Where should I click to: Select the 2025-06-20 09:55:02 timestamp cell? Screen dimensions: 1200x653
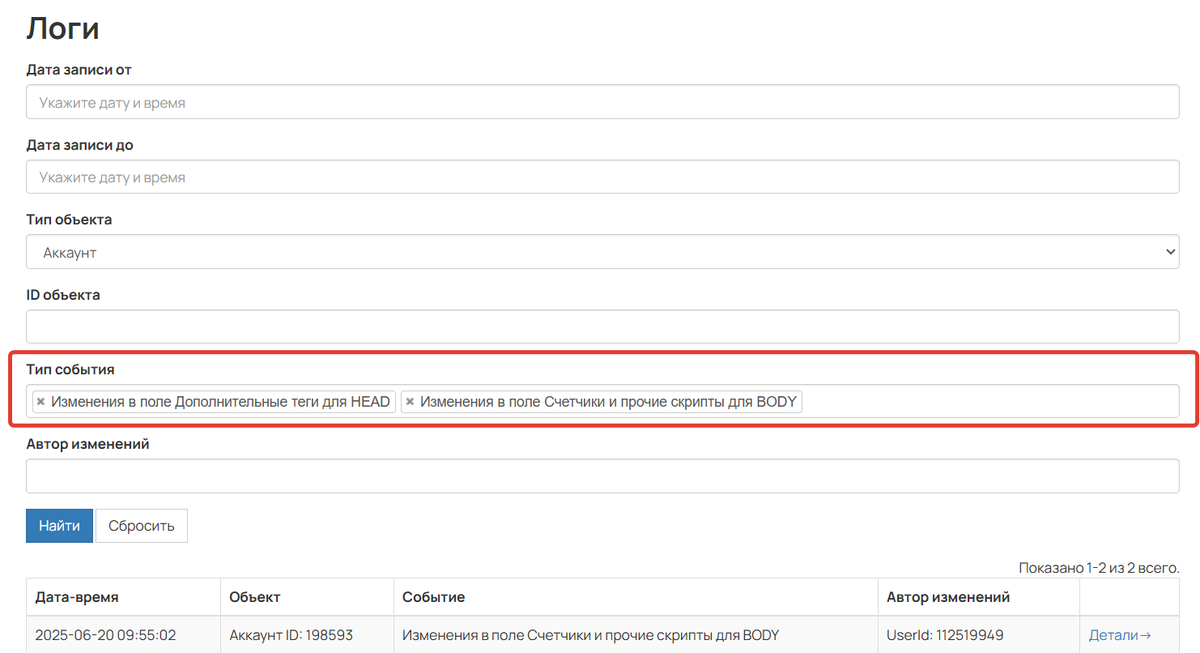pyautogui.click(x=105, y=635)
